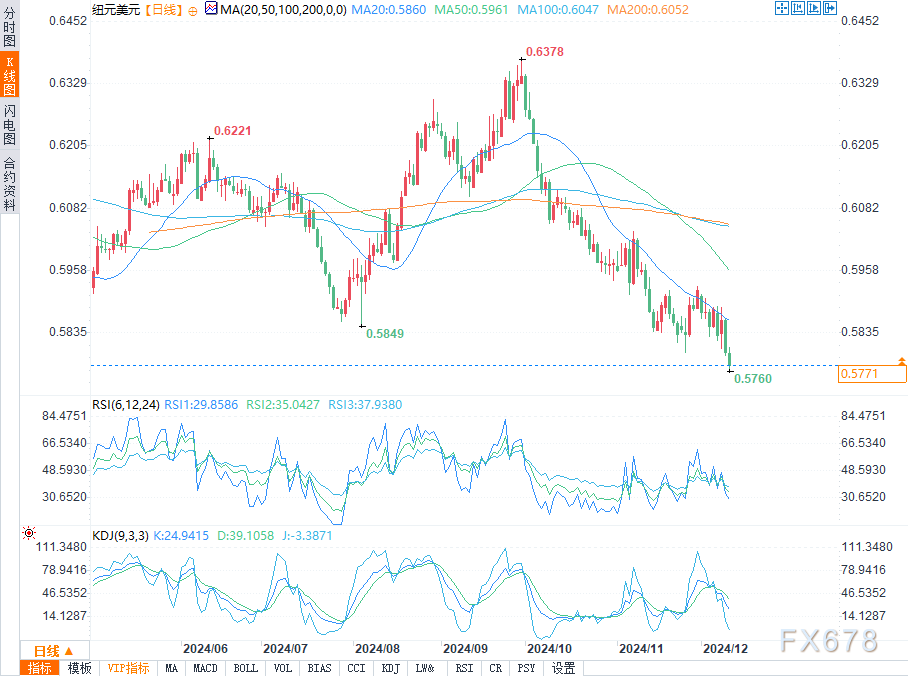Viewport: 908px width, 676px height.
Task: Click the 2024/10 date axis label
Action: (x=549, y=649)
